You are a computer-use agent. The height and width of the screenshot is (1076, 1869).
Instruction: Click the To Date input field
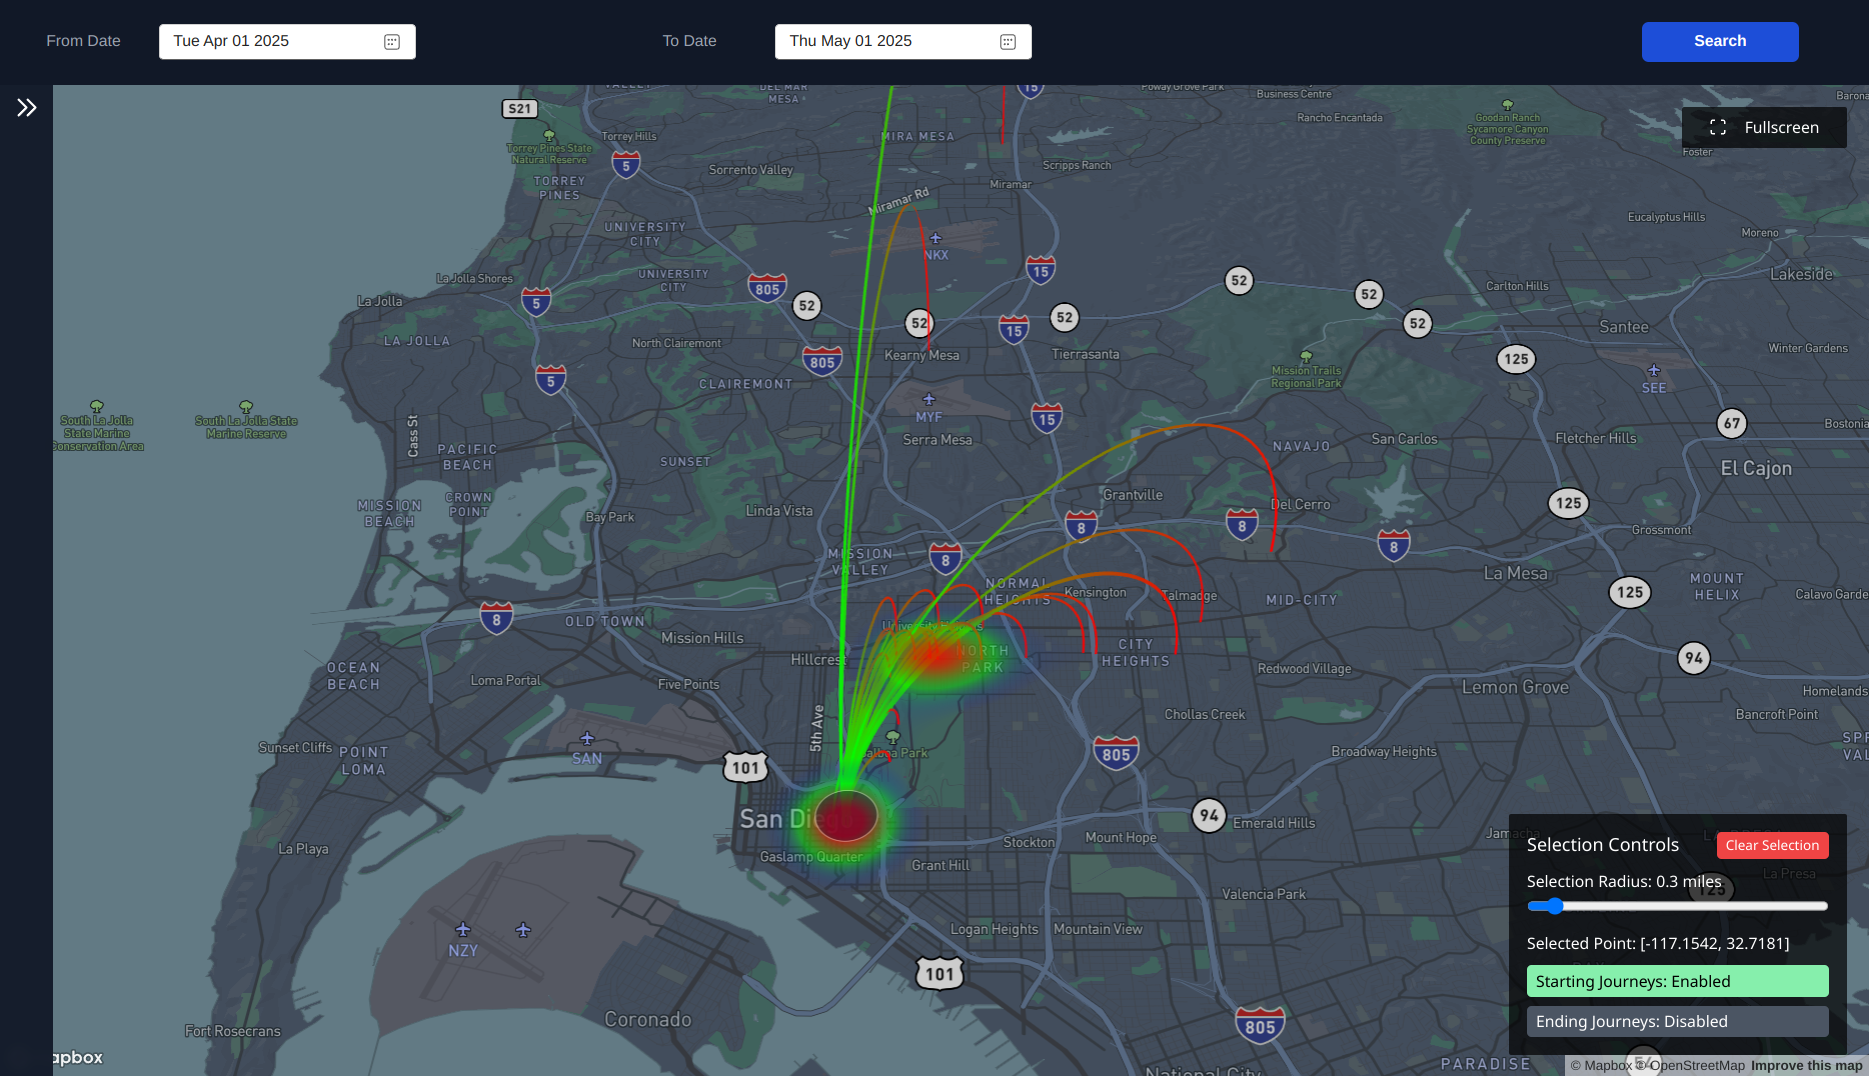(x=885, y=42)
